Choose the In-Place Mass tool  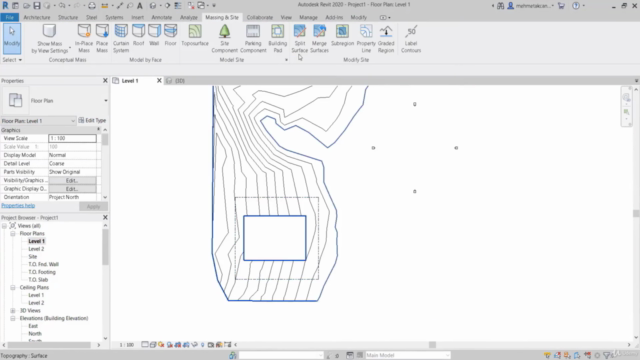(84, 39)
